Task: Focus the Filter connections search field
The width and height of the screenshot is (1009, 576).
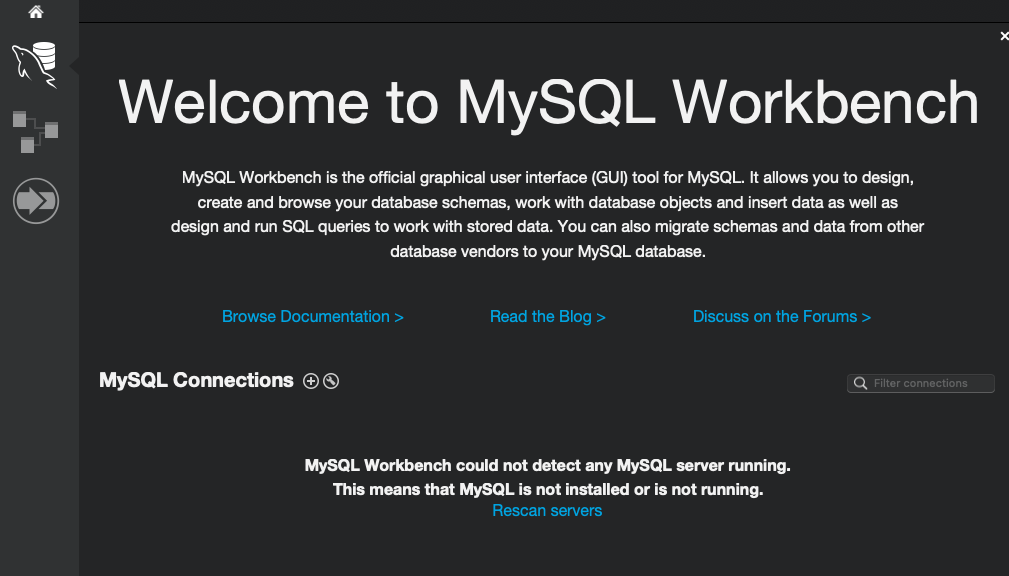Action: tap(921, 384)
